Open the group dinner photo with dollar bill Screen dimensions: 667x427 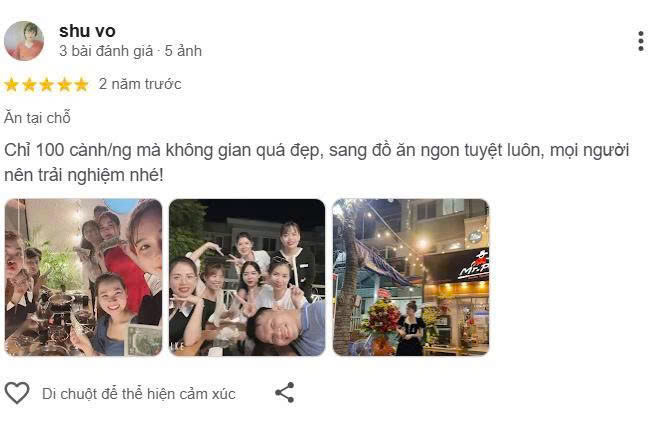click(83, 277)
